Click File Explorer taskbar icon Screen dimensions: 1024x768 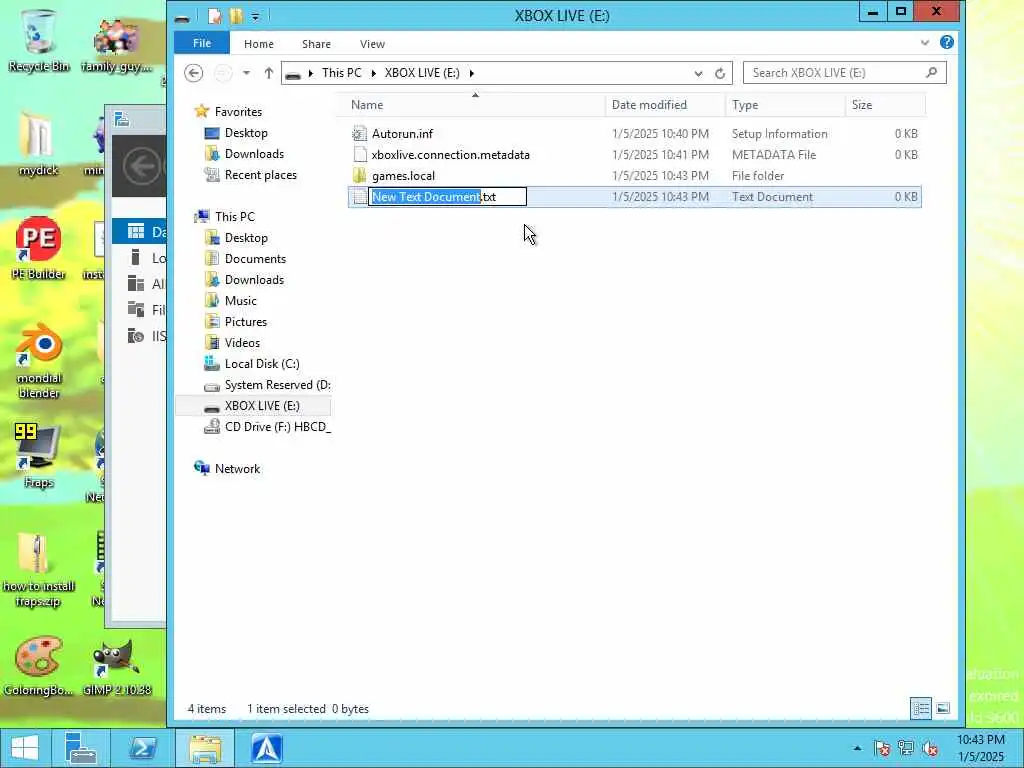205,748
